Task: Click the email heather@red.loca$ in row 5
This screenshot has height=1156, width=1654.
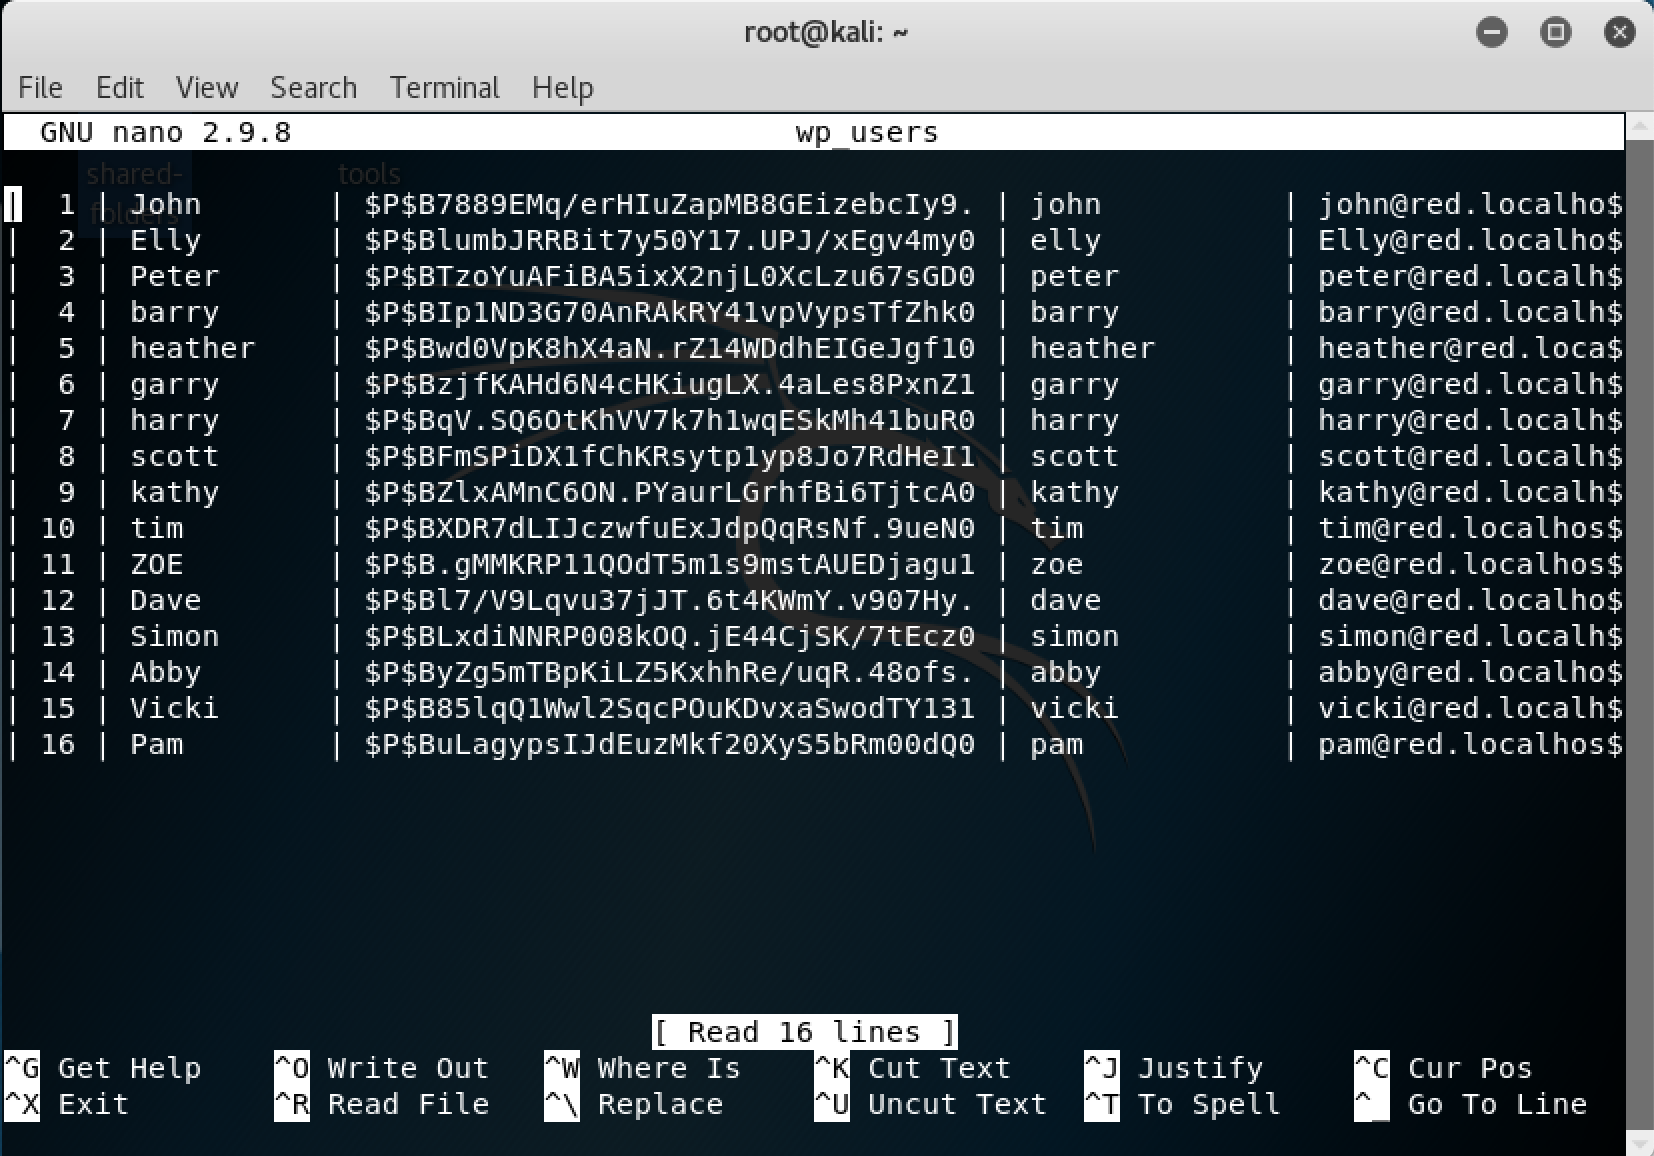Action: [1470, 349]
